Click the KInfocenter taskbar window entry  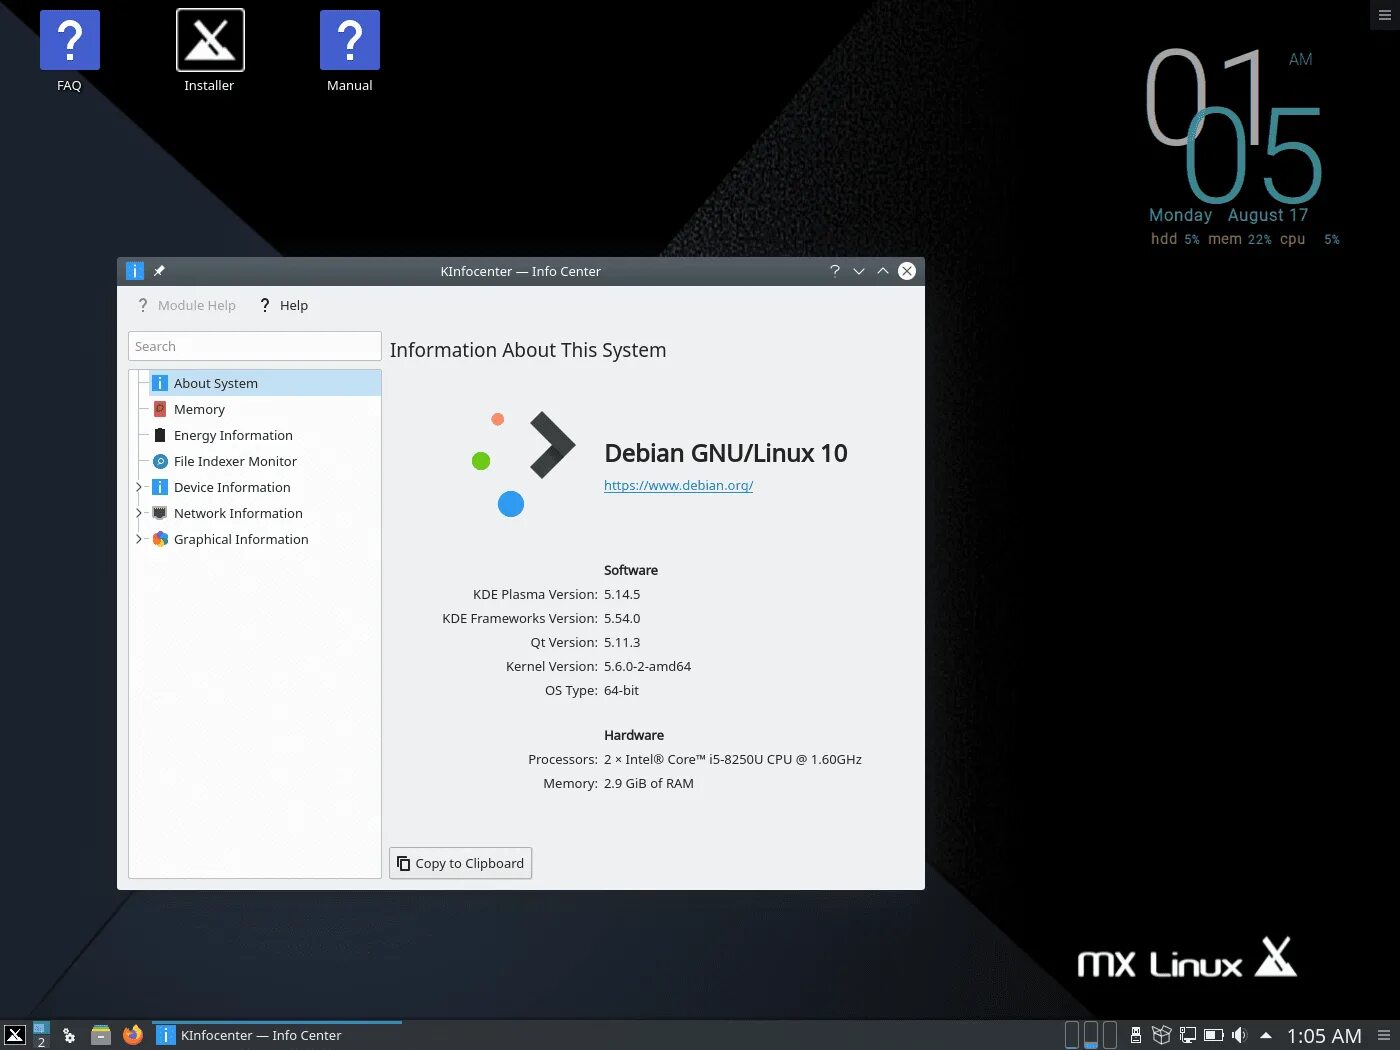[277, 1035]
